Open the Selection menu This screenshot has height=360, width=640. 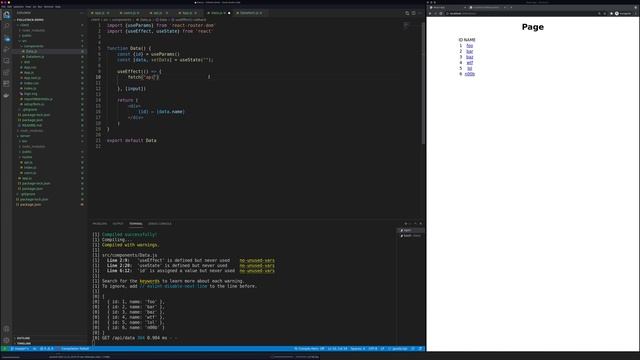pyautogui.click(x=19, y=7)
